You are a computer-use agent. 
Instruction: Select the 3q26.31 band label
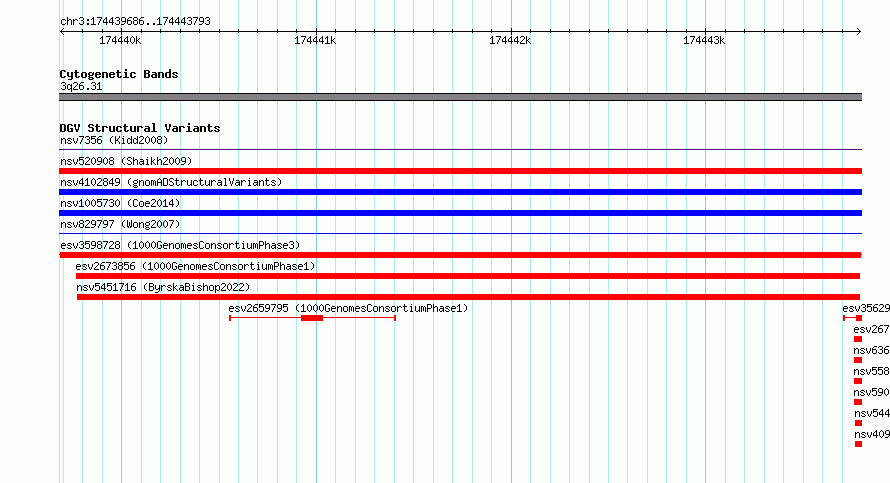pyautogui.click(x=81, y=86)
